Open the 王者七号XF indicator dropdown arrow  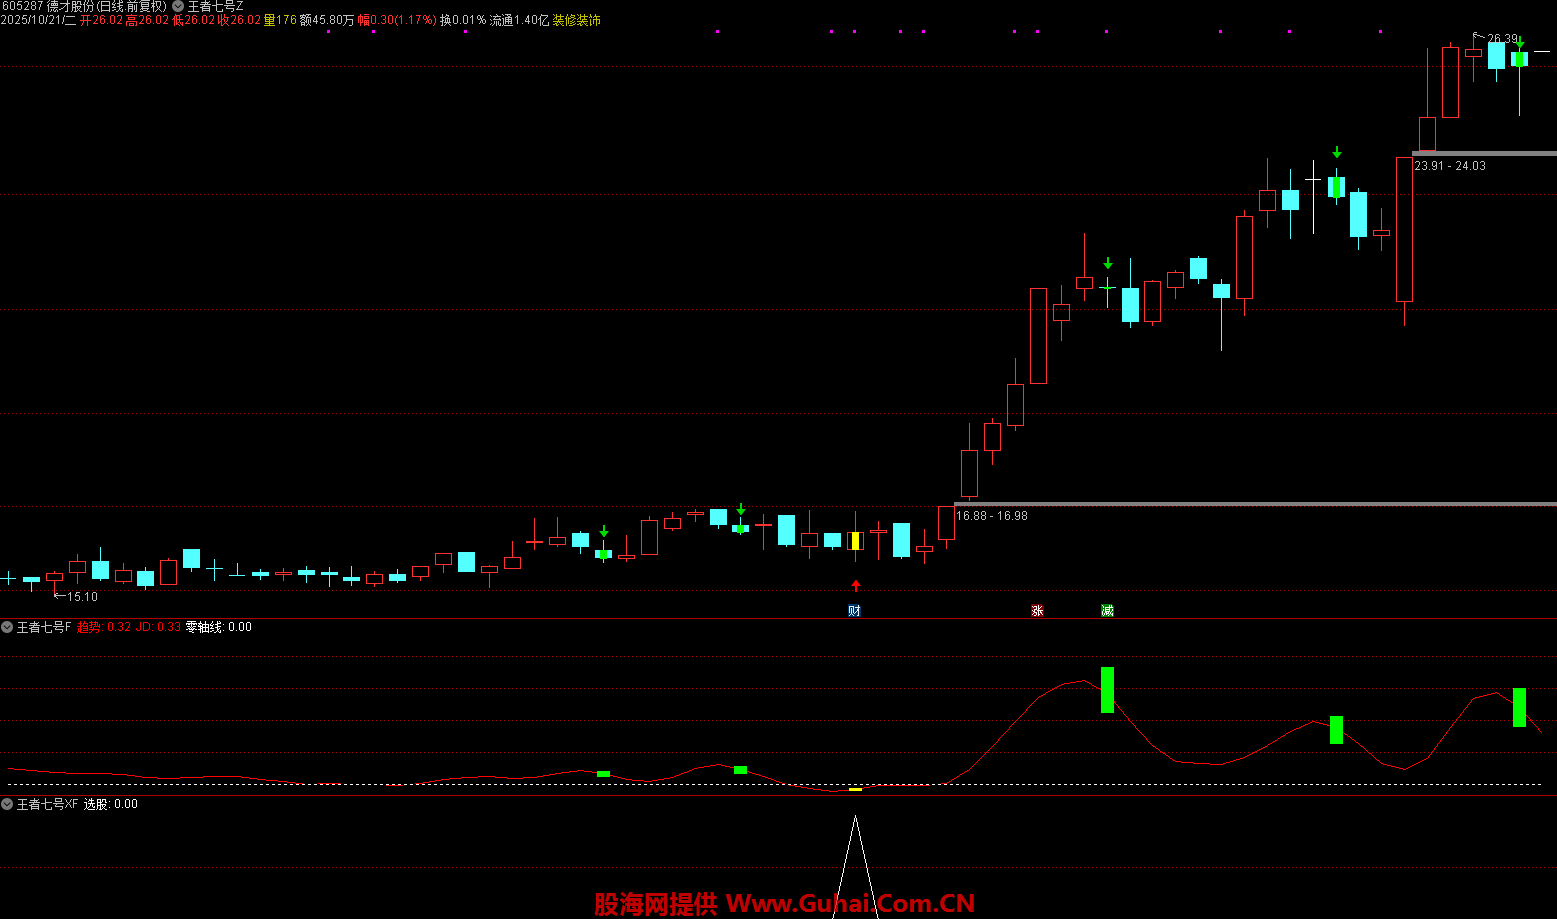7,804
